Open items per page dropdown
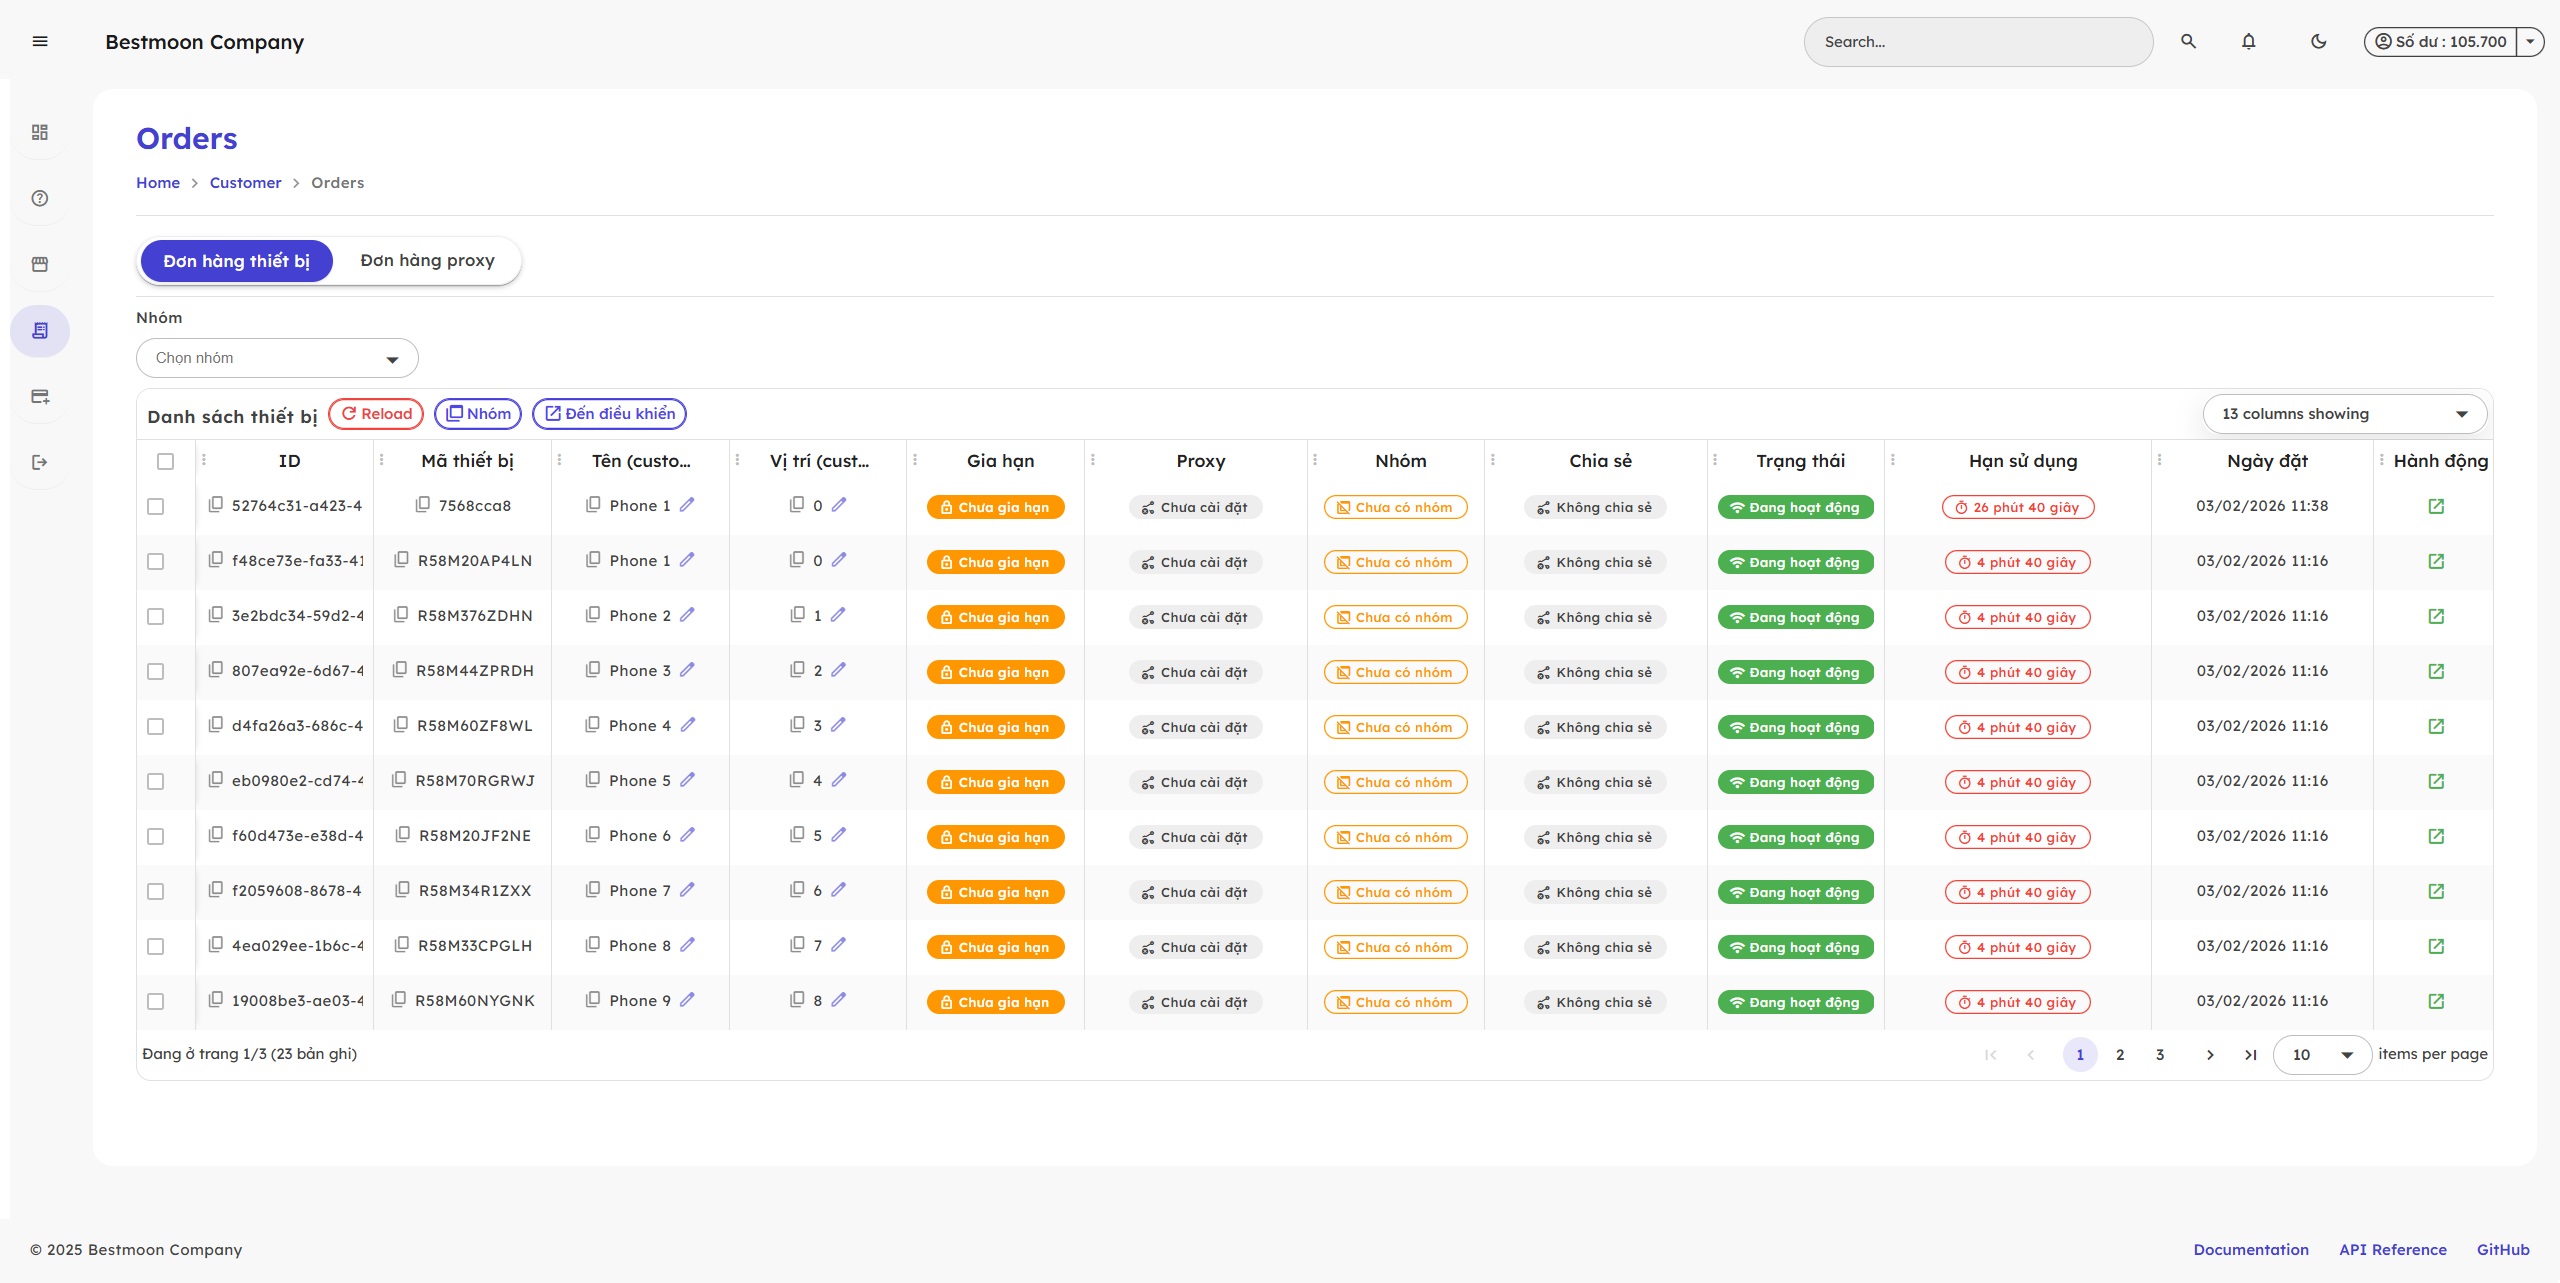Viewport: 2560px width, 1283px height. pyautogui.click(x=2321, y=1055)
